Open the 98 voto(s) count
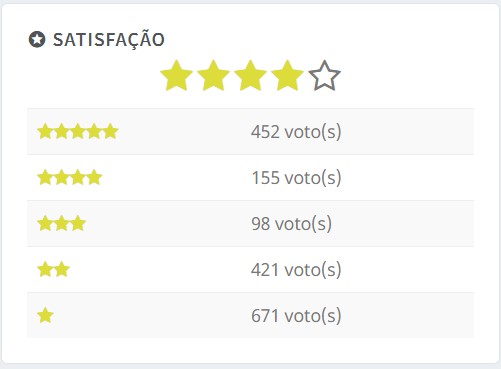 pyautogui.click(x=291, y=224)
